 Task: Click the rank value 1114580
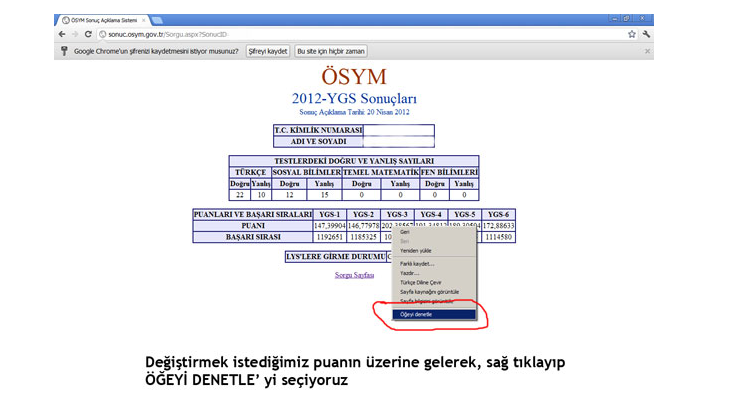pos(498,237)
